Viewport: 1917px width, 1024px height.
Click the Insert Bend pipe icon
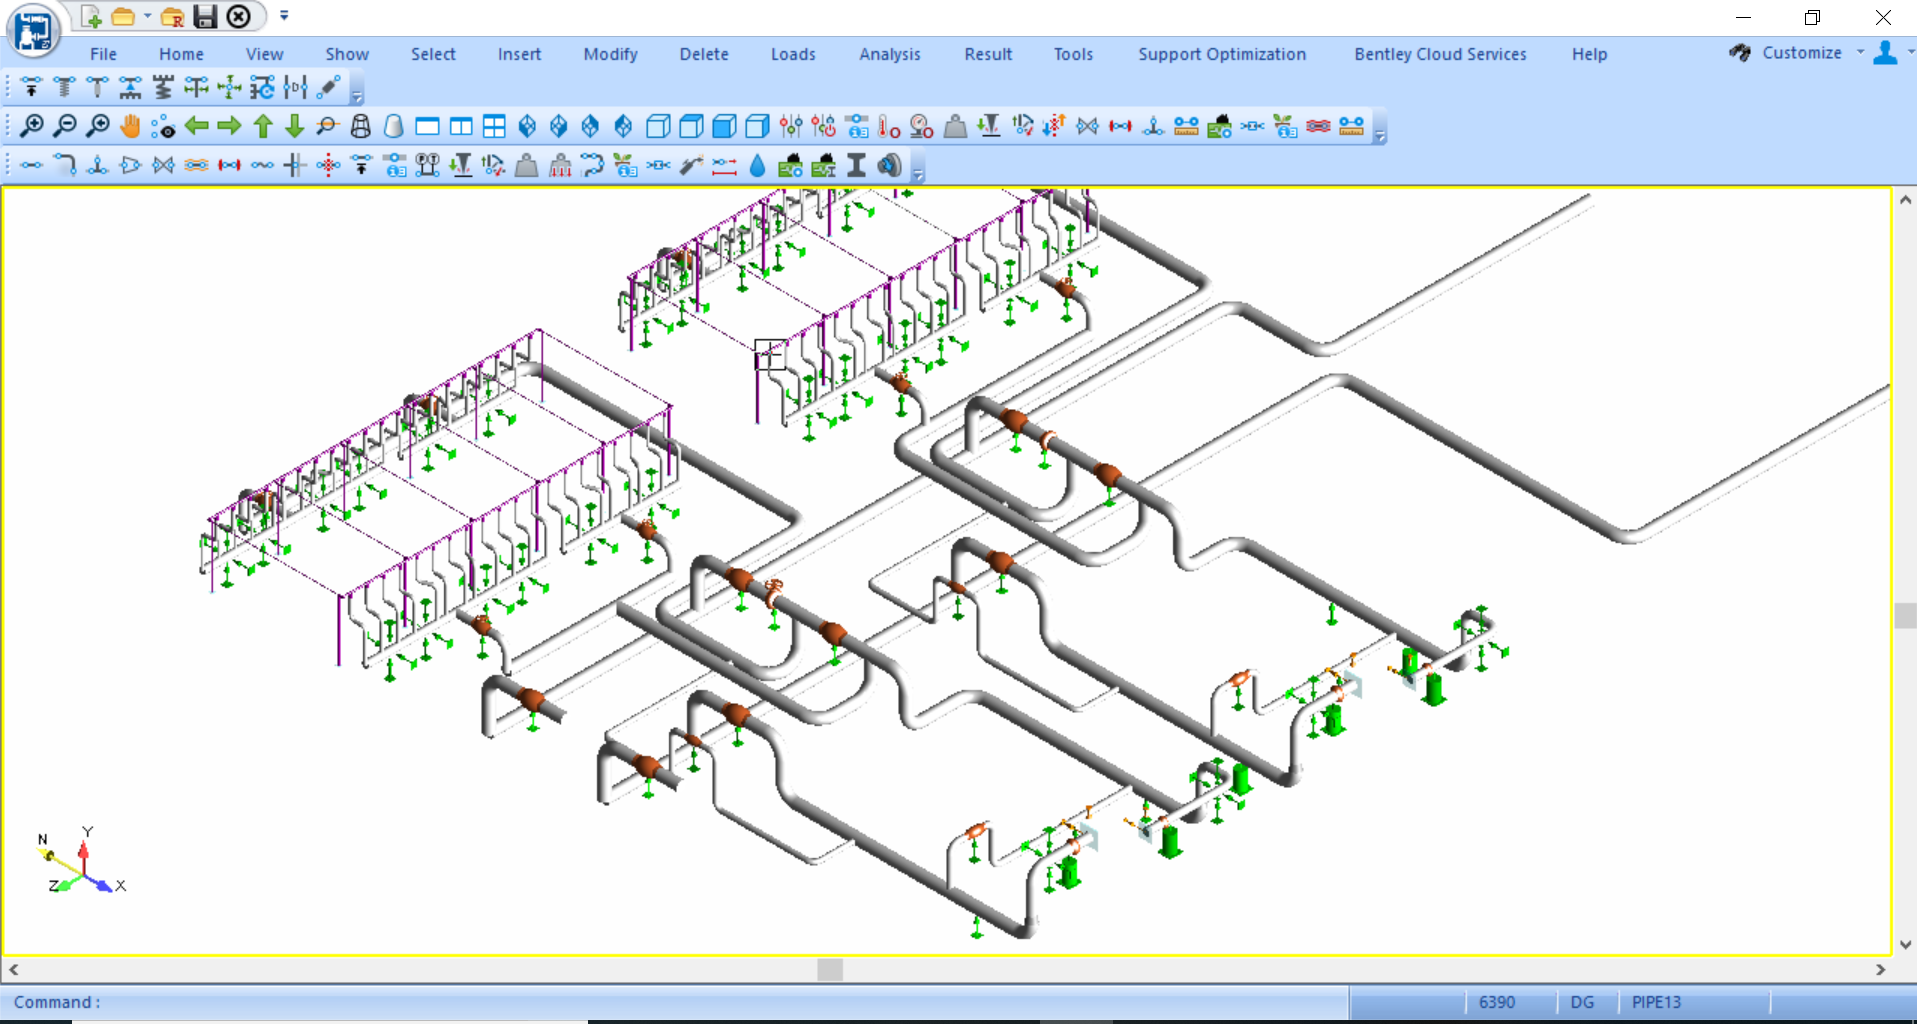[65, 165]
